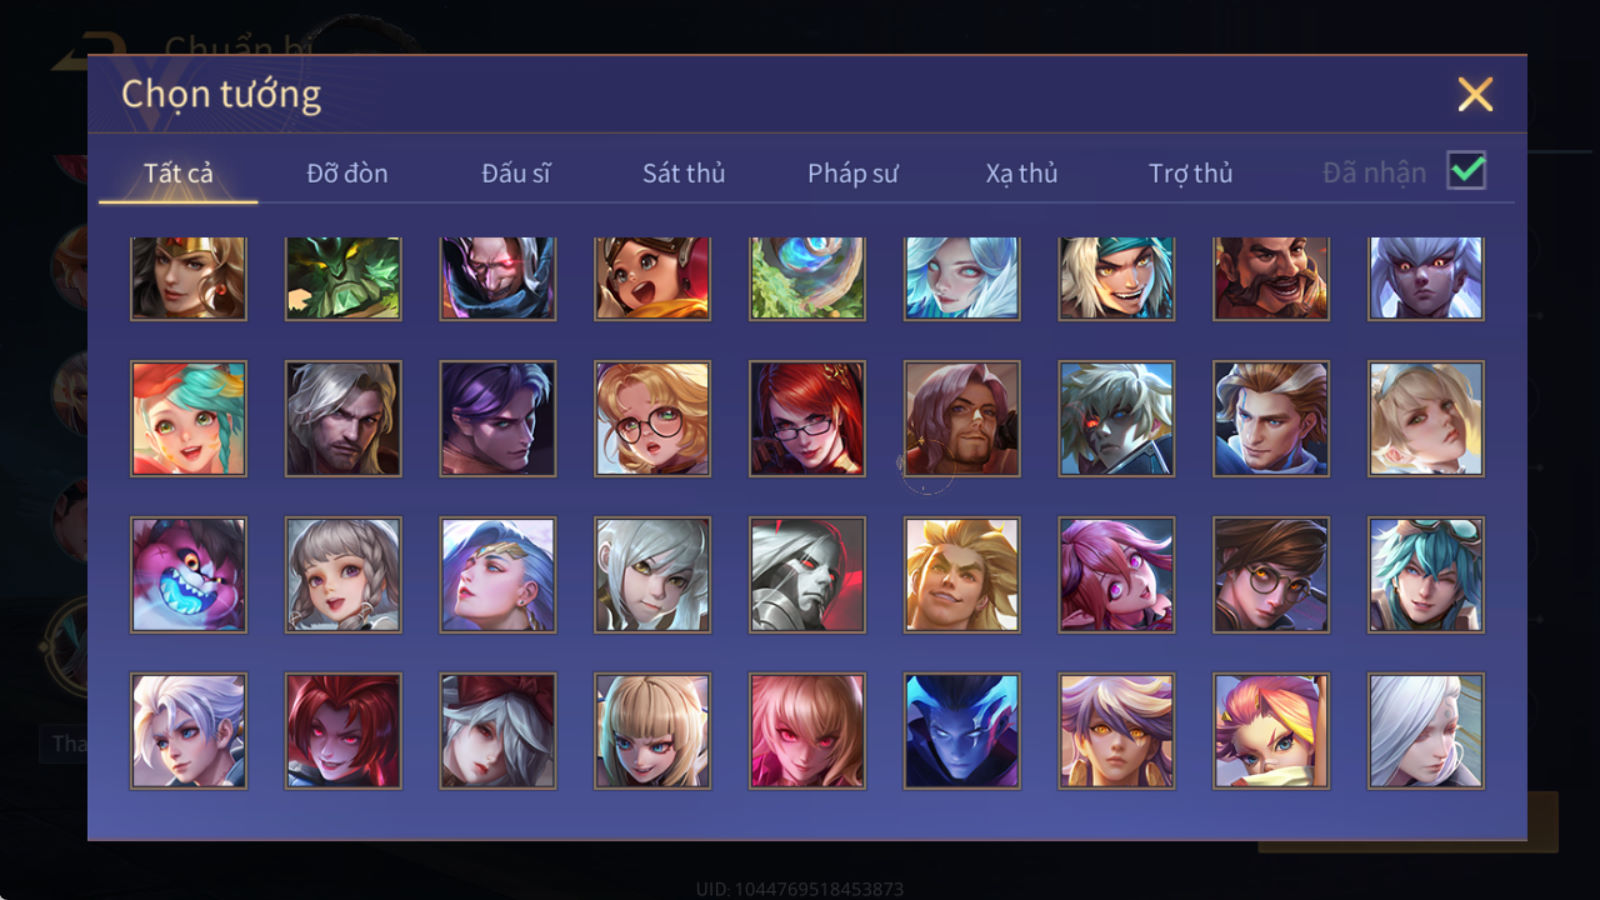Viewport: 1600px width, 900px height.
Task: Show the Xạ thủ hero list
Action: click(1021, 173)
